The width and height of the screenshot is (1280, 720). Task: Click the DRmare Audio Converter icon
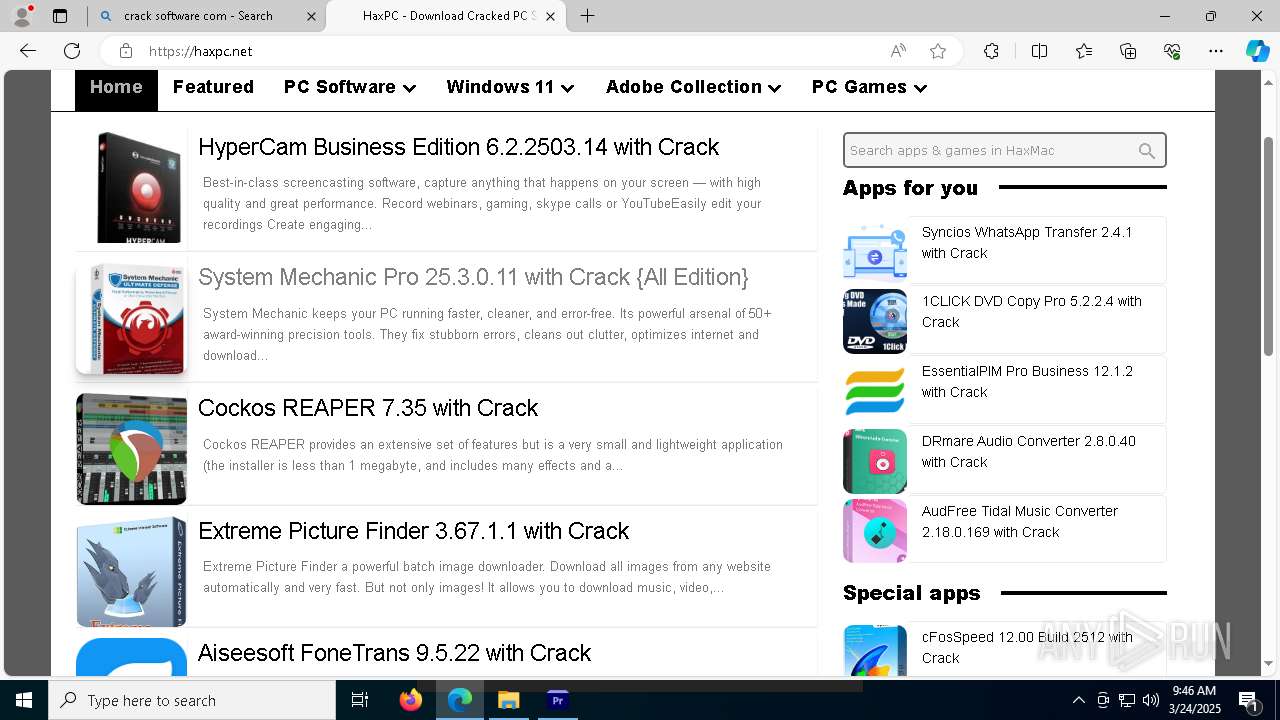[x=875, y=461]
